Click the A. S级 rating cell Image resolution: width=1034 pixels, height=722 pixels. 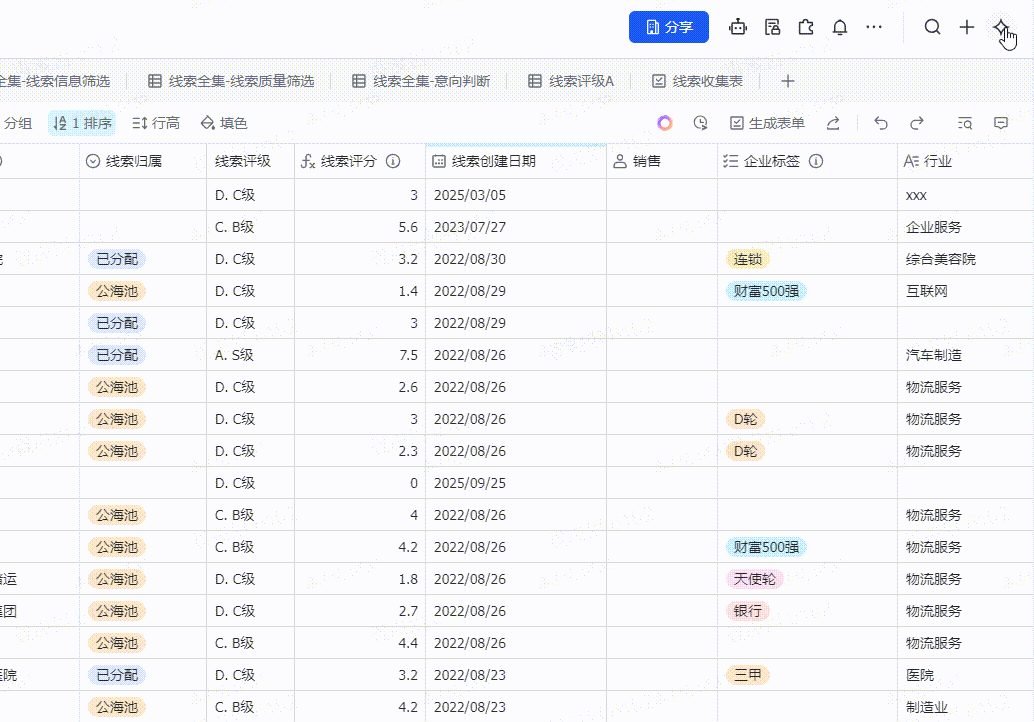click(251, 355)
